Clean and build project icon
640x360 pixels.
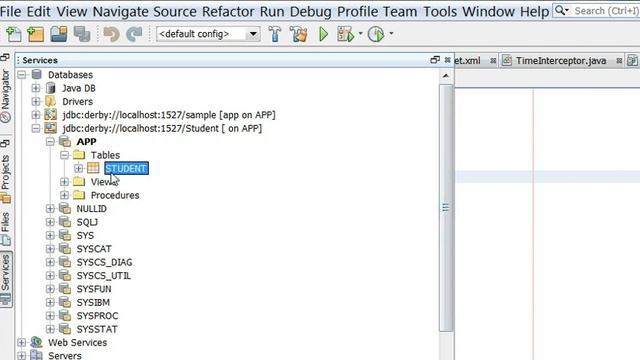[298, 34]
